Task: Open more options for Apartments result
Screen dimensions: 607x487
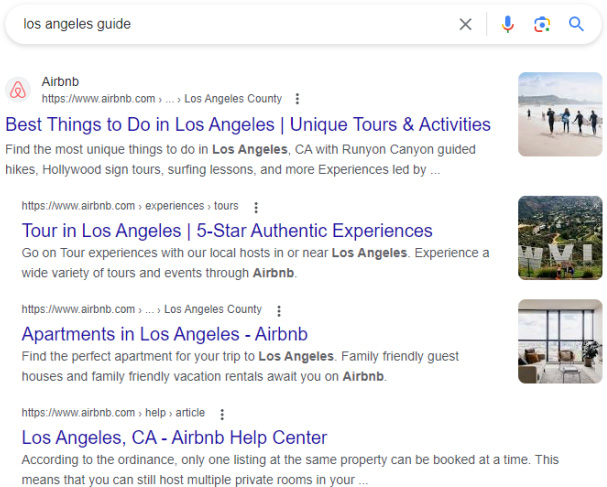Action: tap(279, 311)
